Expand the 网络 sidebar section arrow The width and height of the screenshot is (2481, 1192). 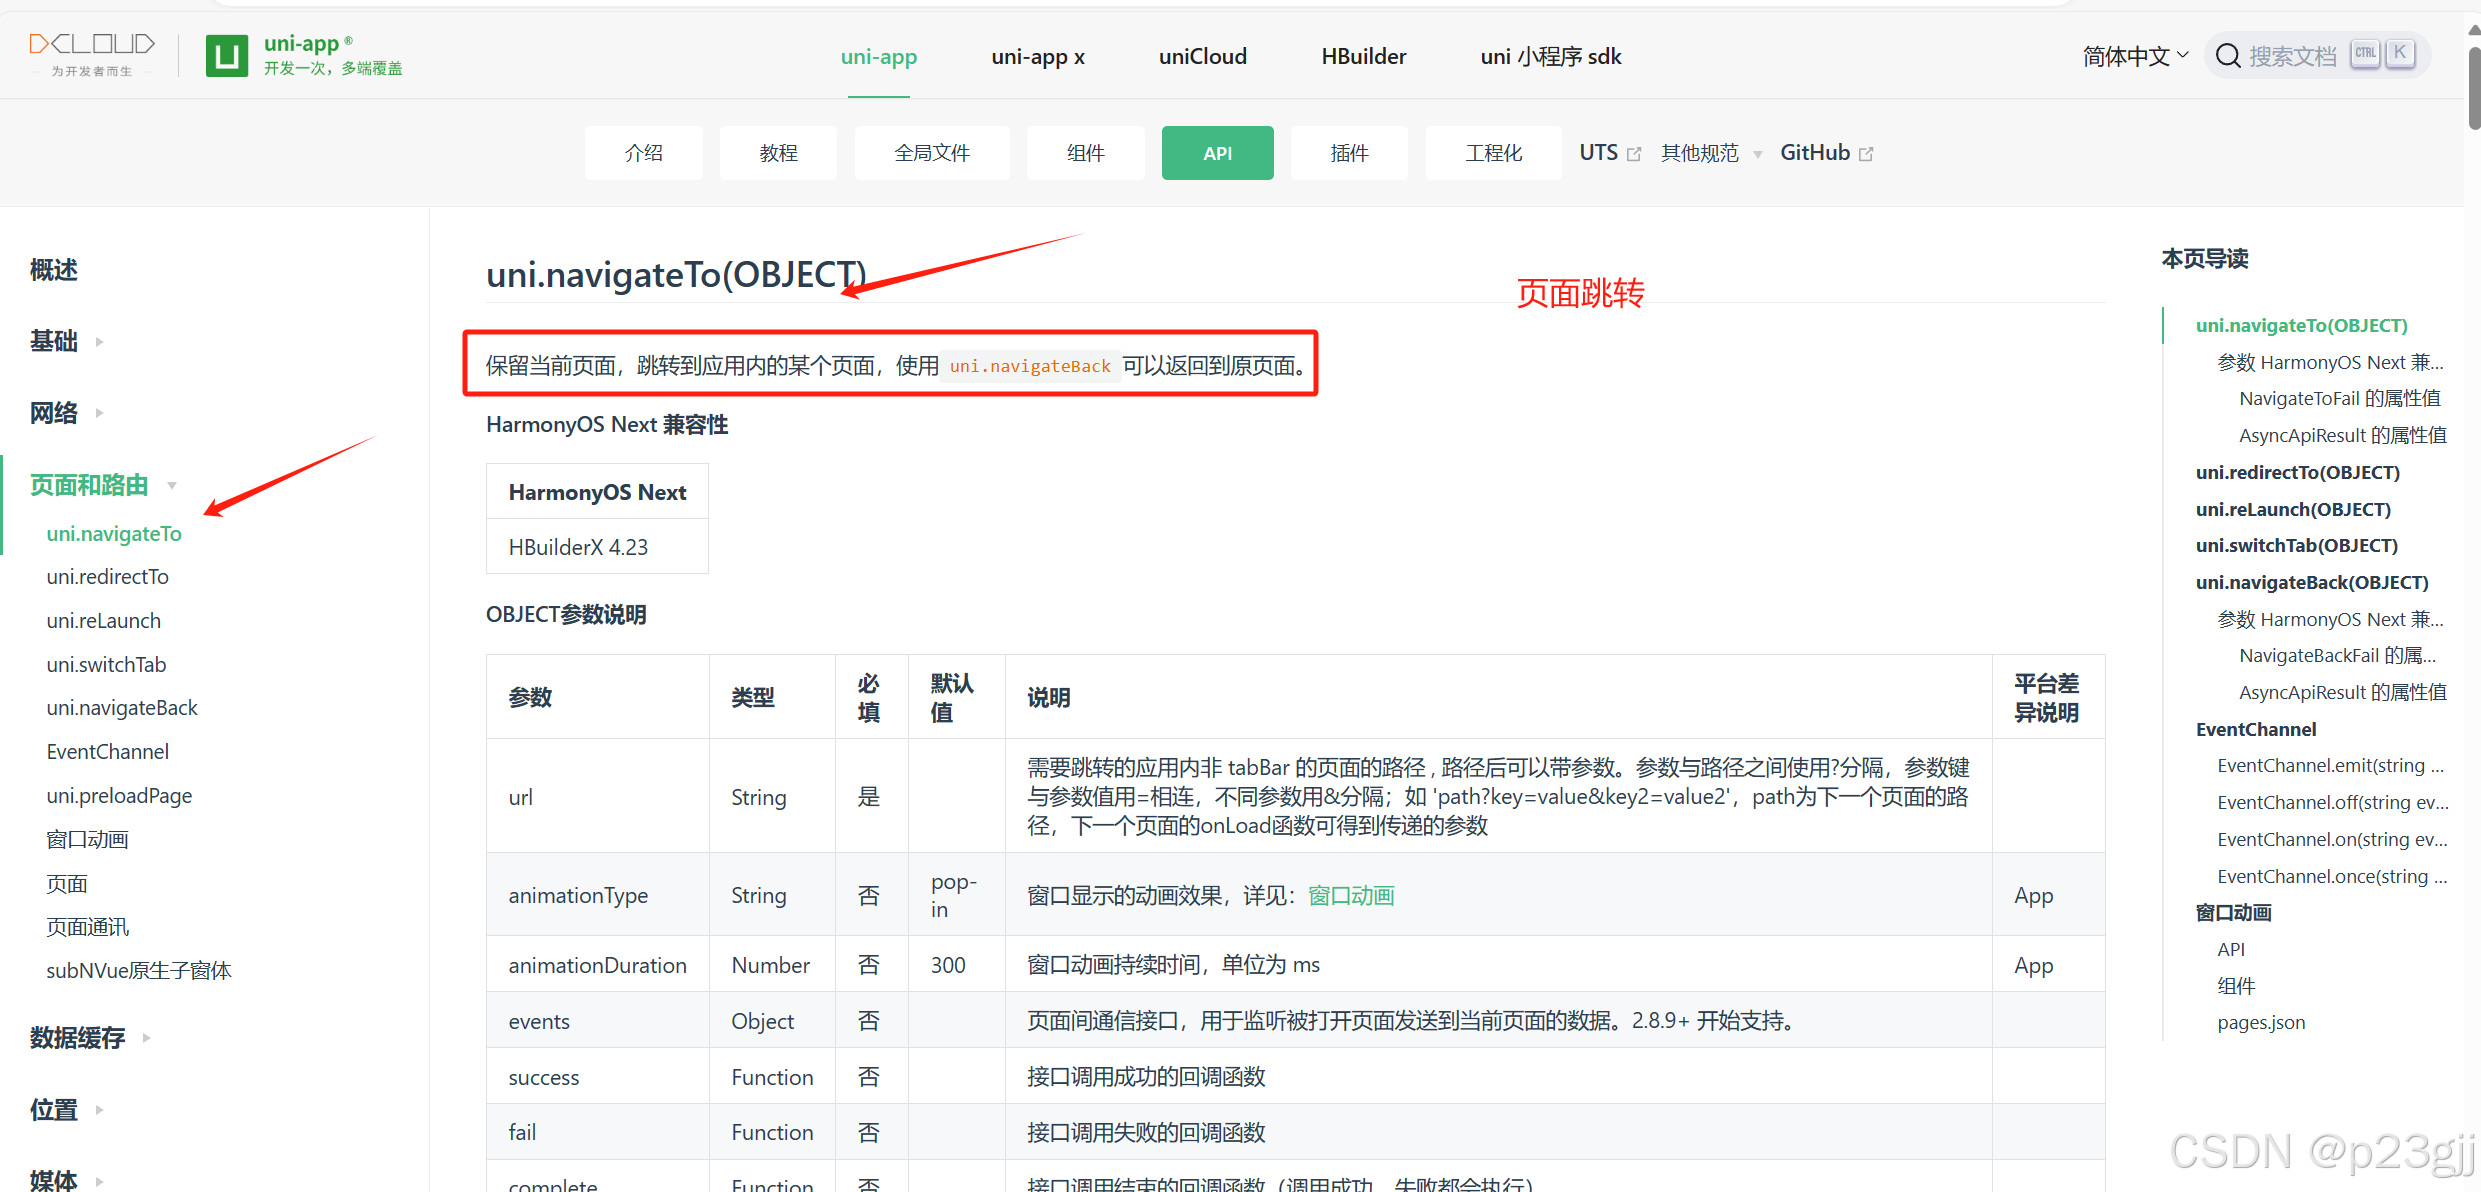click(x=99, y=413)
